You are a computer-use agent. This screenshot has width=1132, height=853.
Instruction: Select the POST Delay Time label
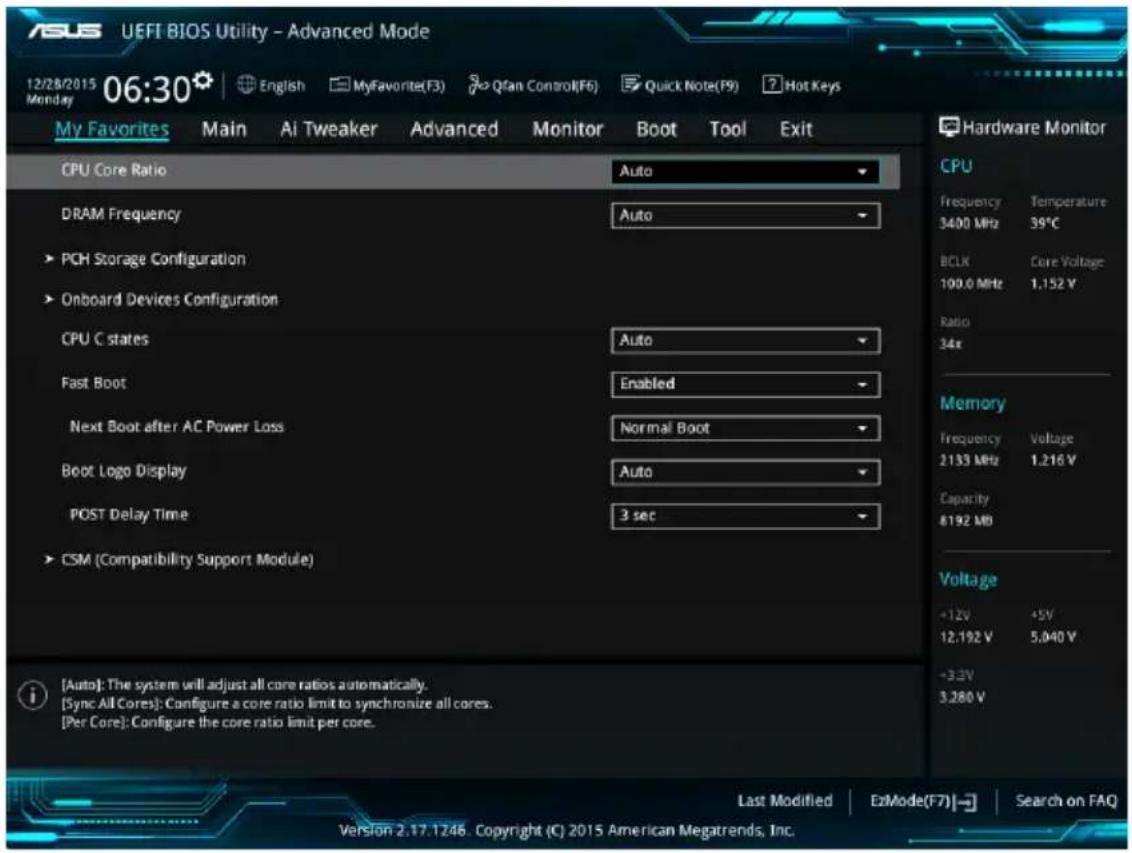pos(129,515)
